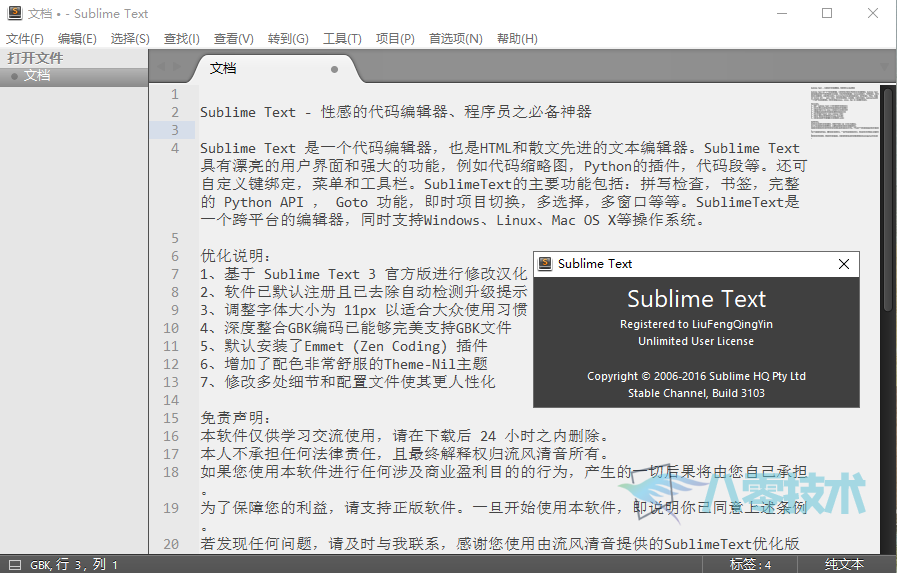Image resolution: width=897 pixels, height=573 pixels.
Task: Close the Sublime Text about dialog
Action: click(x=844, y=264)
